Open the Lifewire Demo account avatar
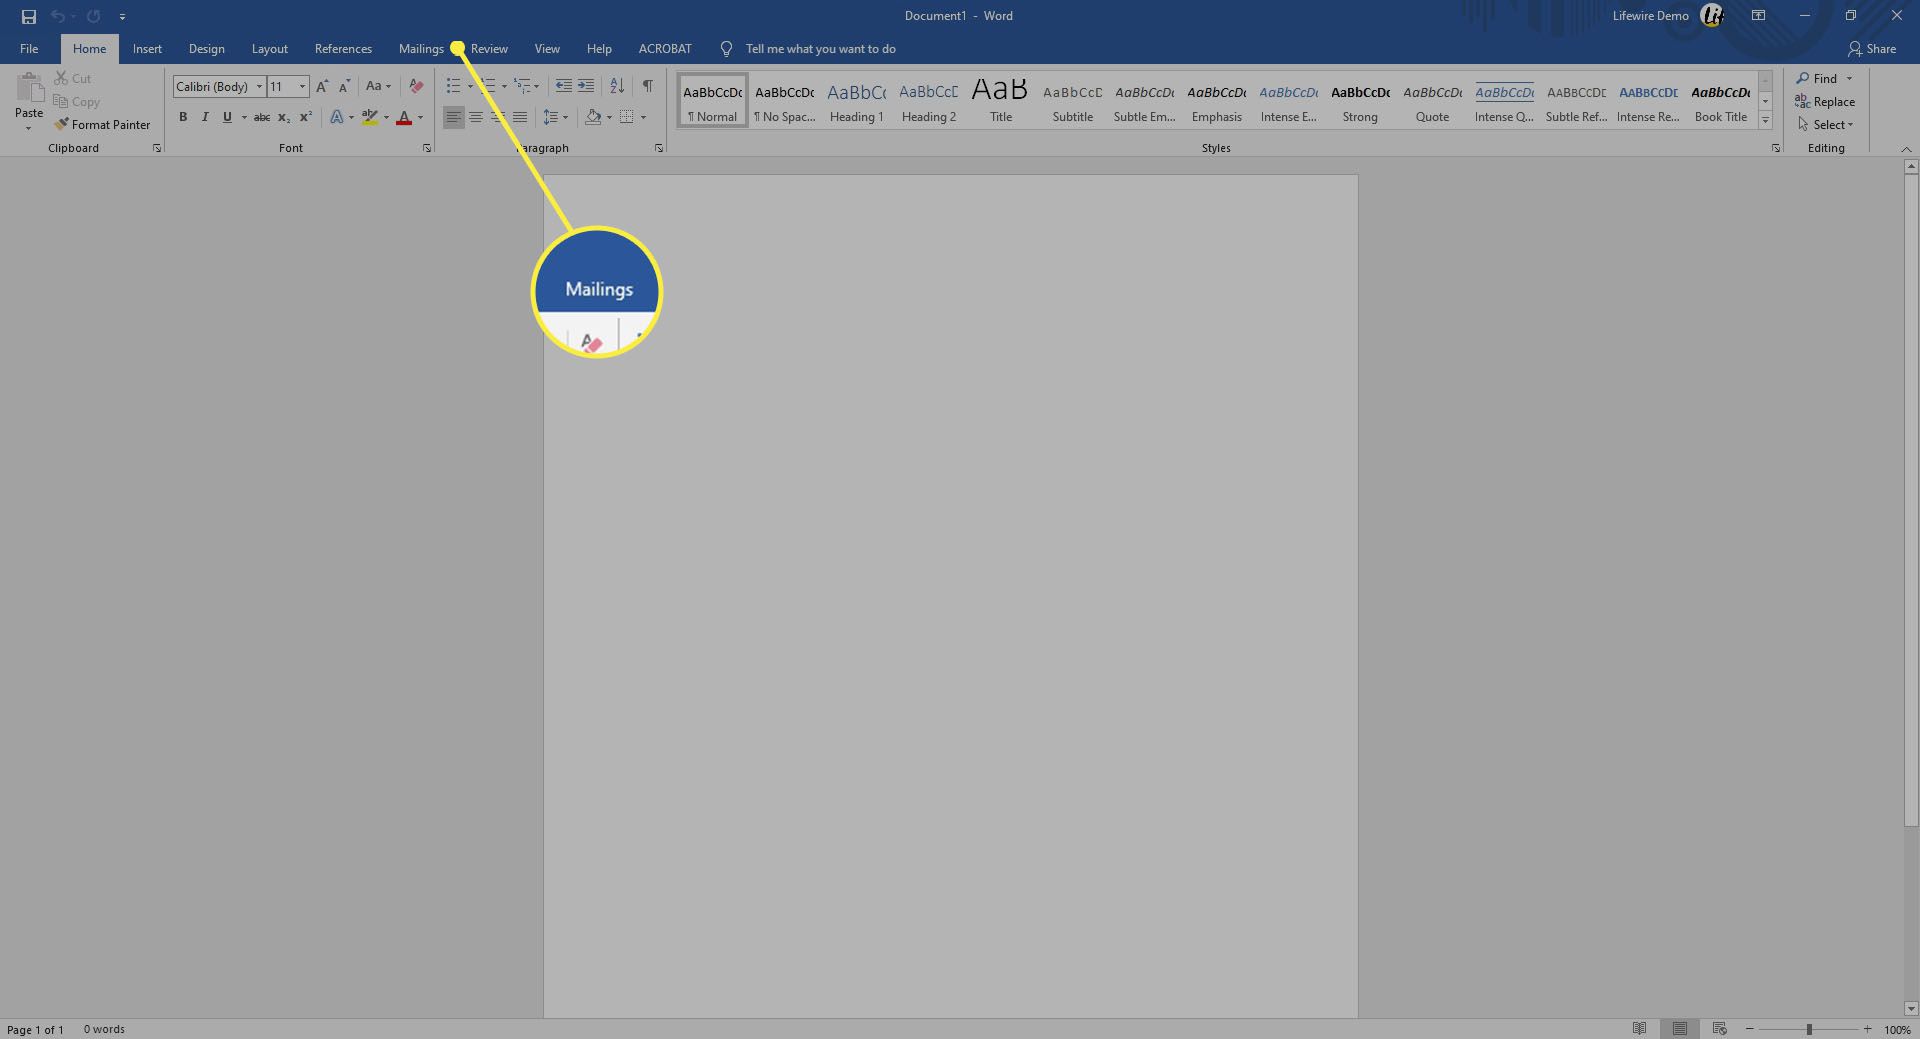 pyautogui.click(x=1712, y=16)
